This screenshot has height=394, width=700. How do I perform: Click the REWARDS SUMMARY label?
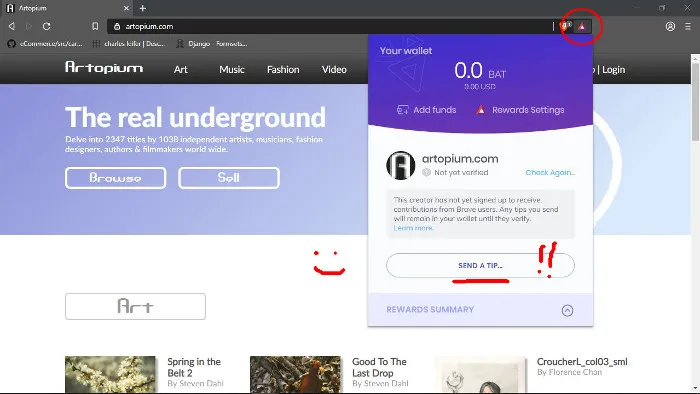click(x=430, y=310)
